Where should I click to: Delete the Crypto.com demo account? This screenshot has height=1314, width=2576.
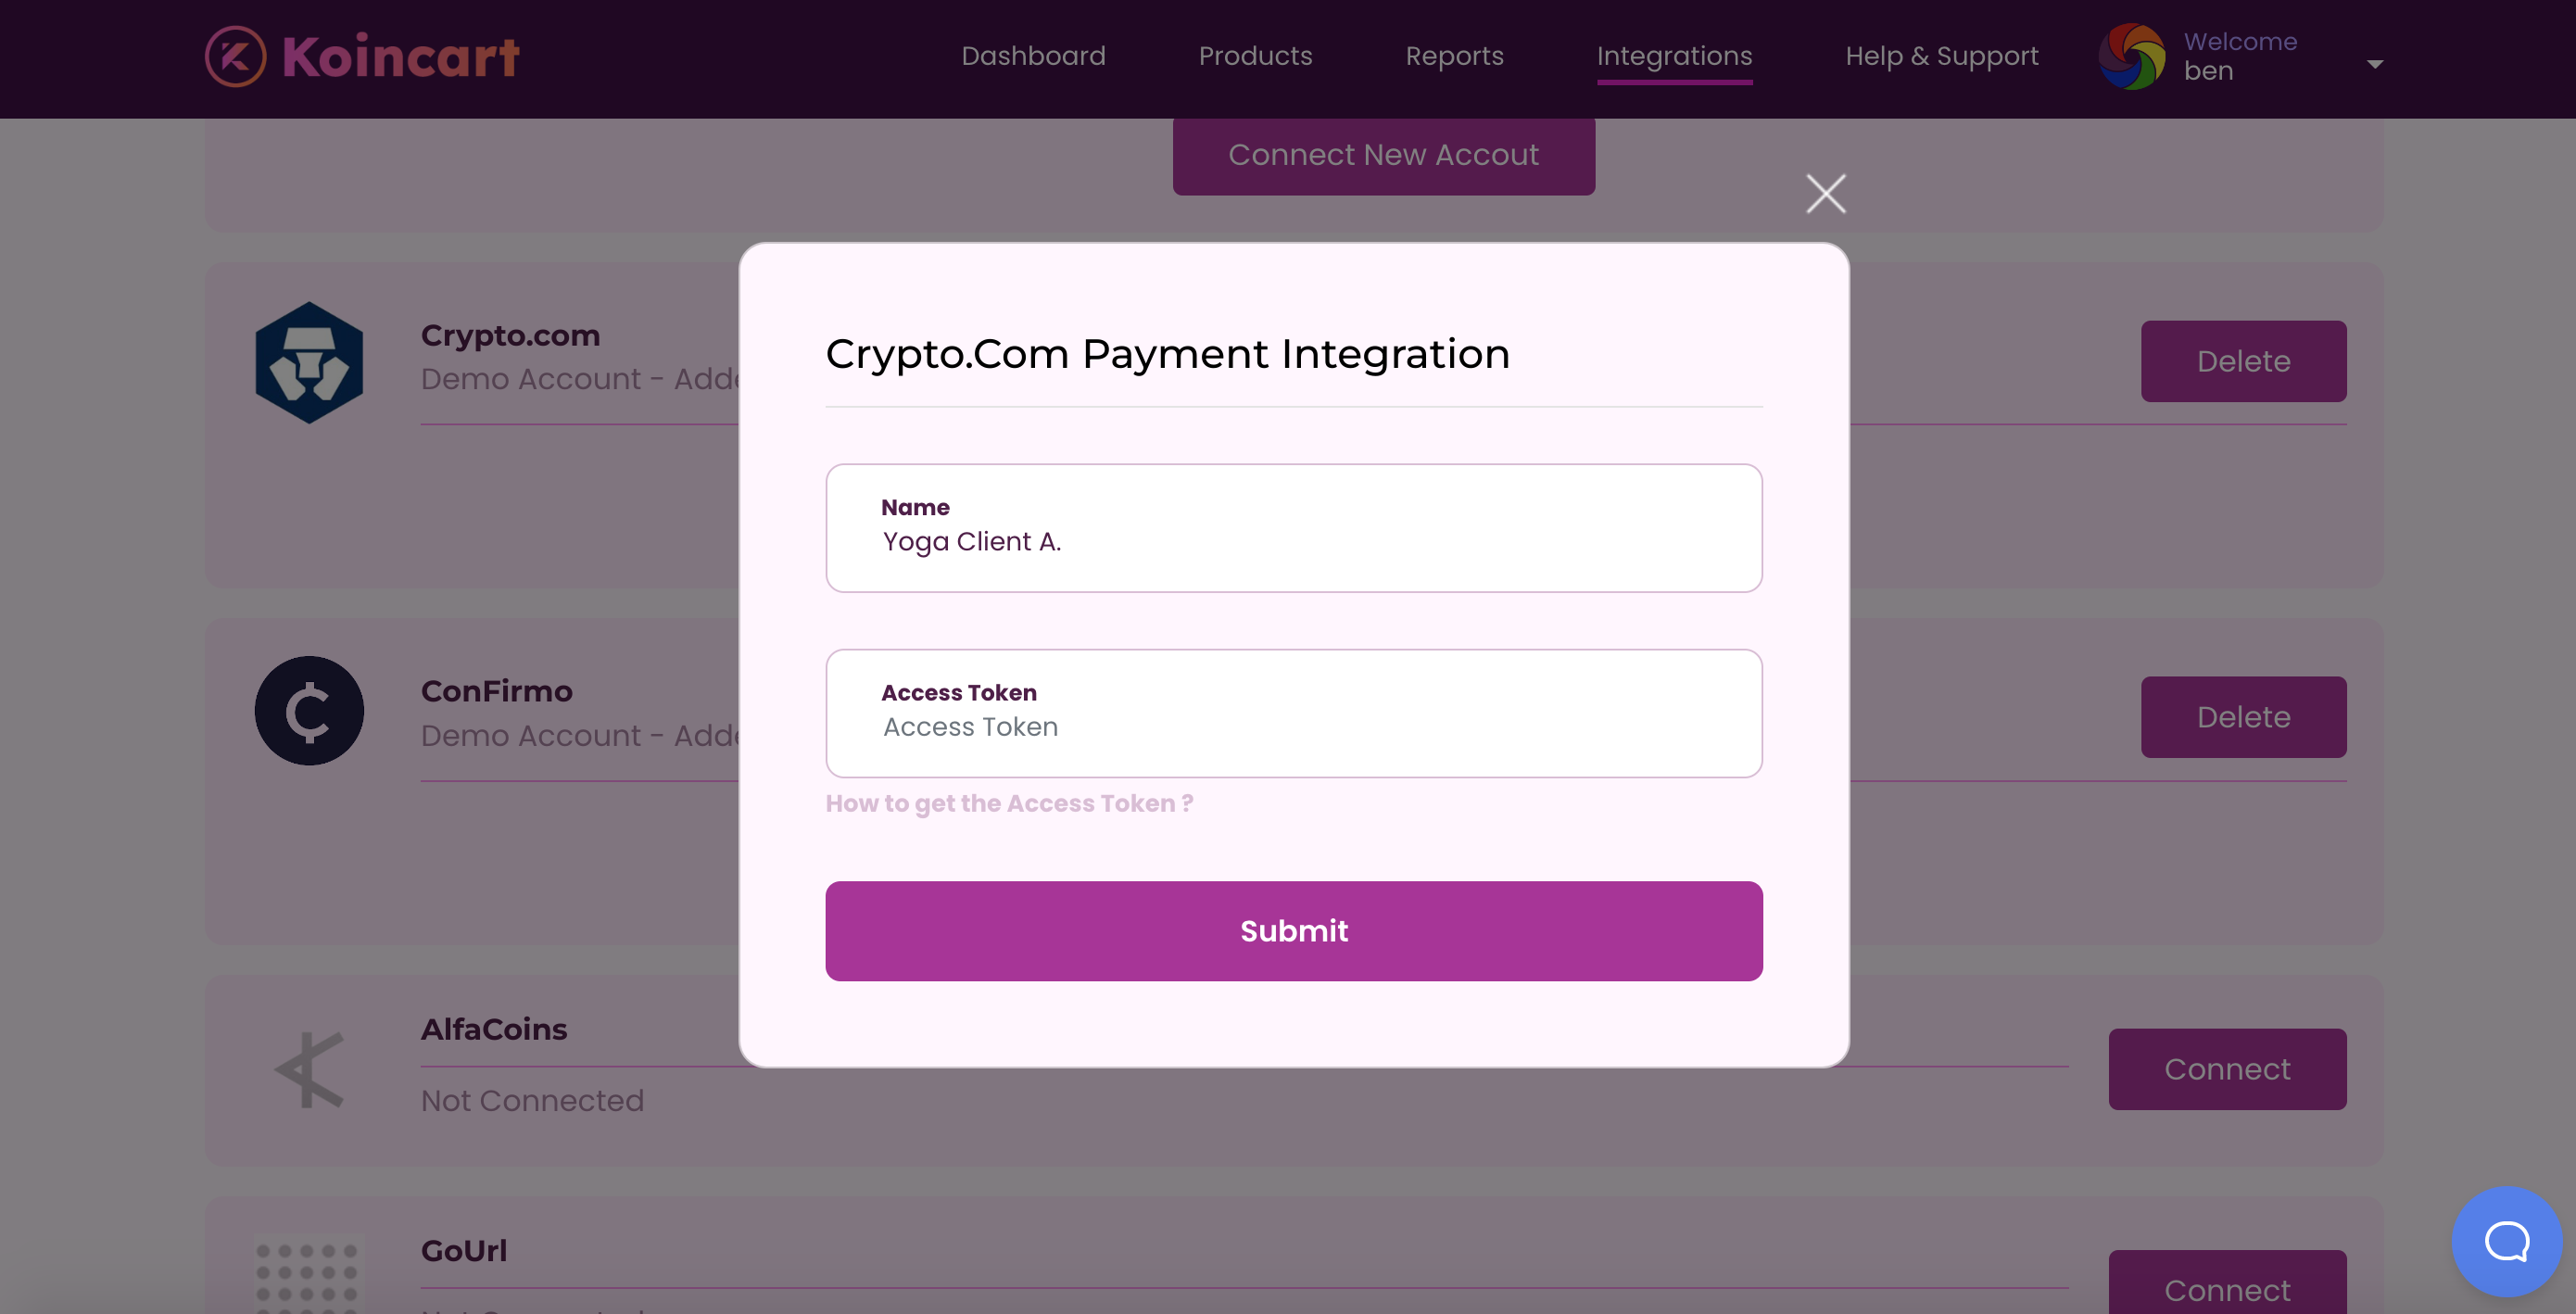tap(2243, 361)
